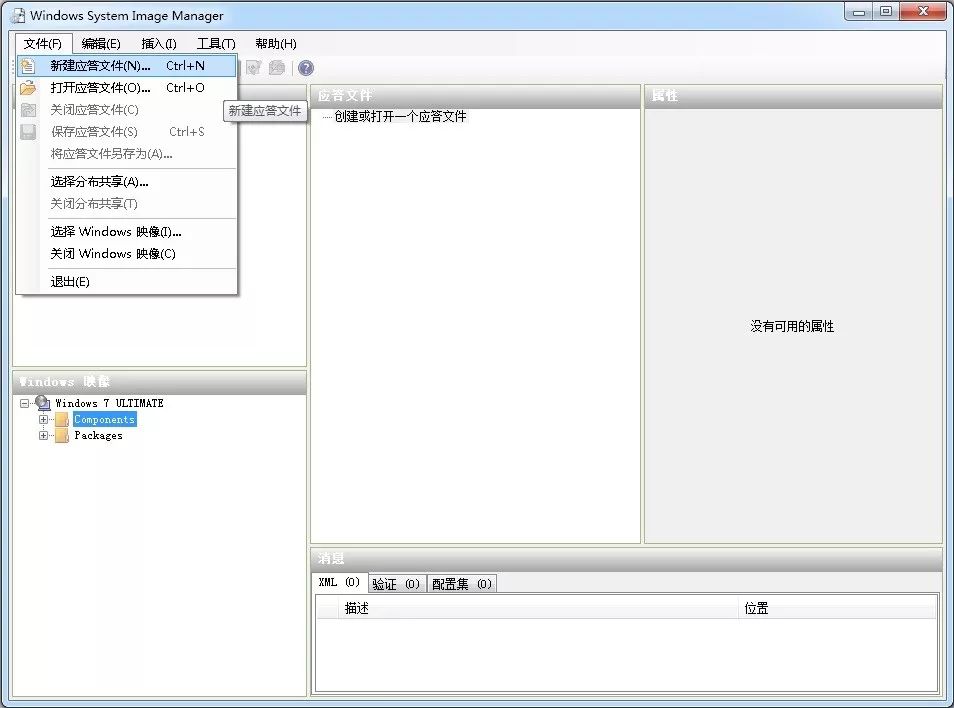This screenshot has width=954, height=708.
Task: Expand the Components tree node
Action: [43, 419]
